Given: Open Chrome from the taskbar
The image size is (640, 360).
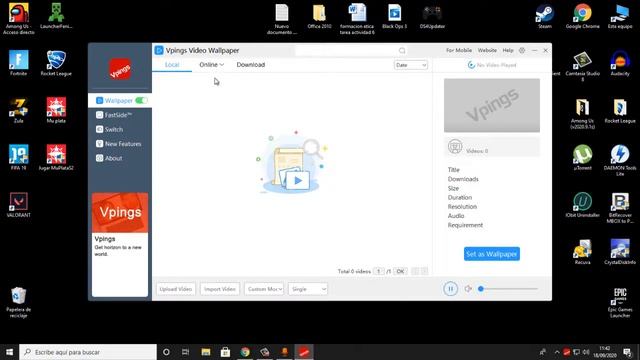Looking at the screenshot, I should 245,352.
